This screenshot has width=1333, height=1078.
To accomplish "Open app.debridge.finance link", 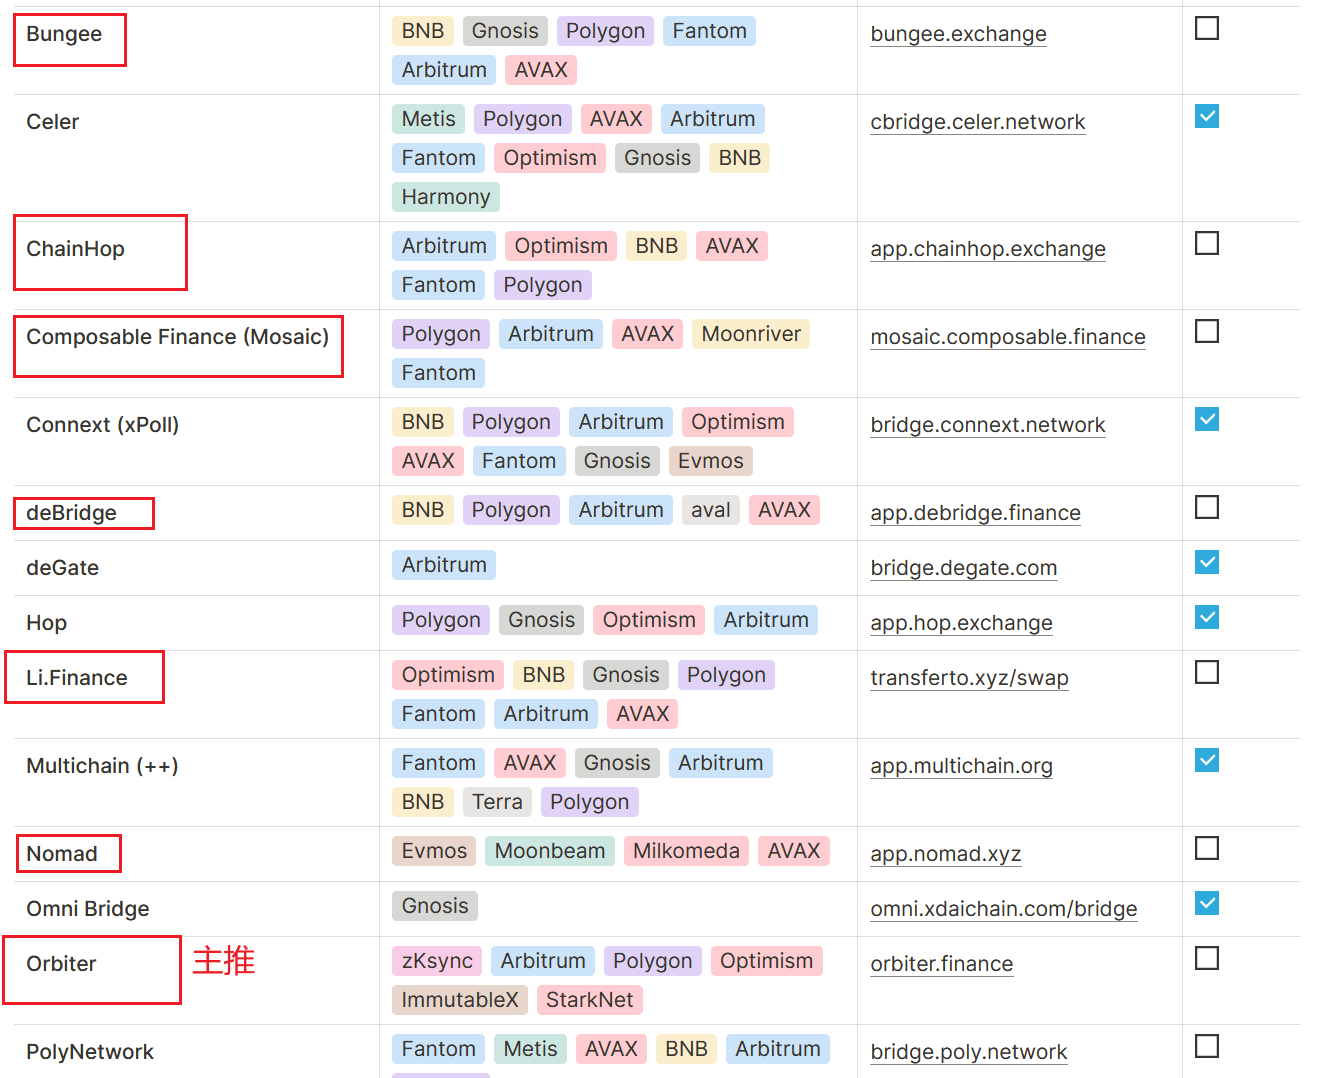I will 975,513.
